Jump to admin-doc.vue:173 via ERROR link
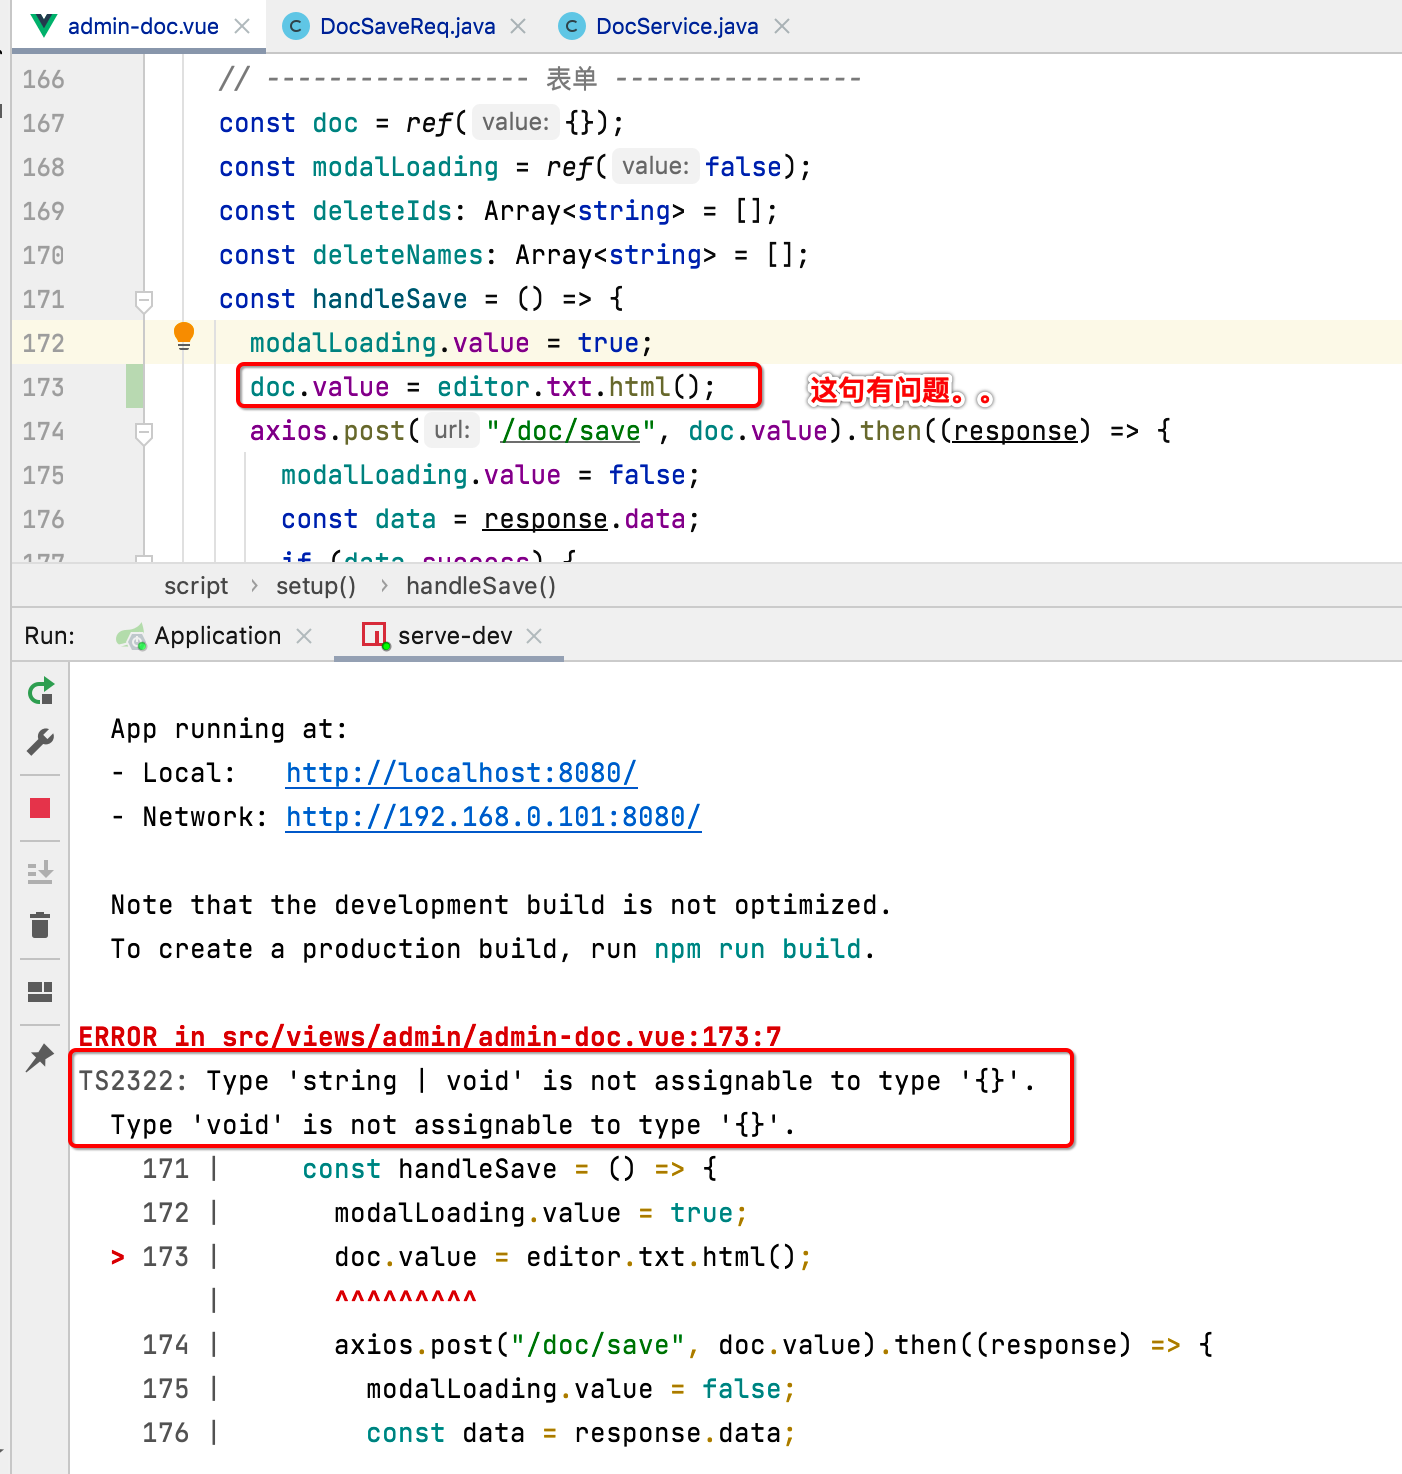The image size is (1402, 1474). (428, 1036)
